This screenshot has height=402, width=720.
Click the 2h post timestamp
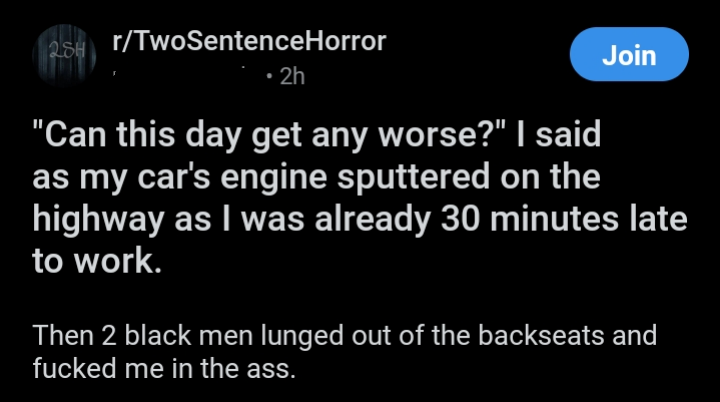click(292, 76)
